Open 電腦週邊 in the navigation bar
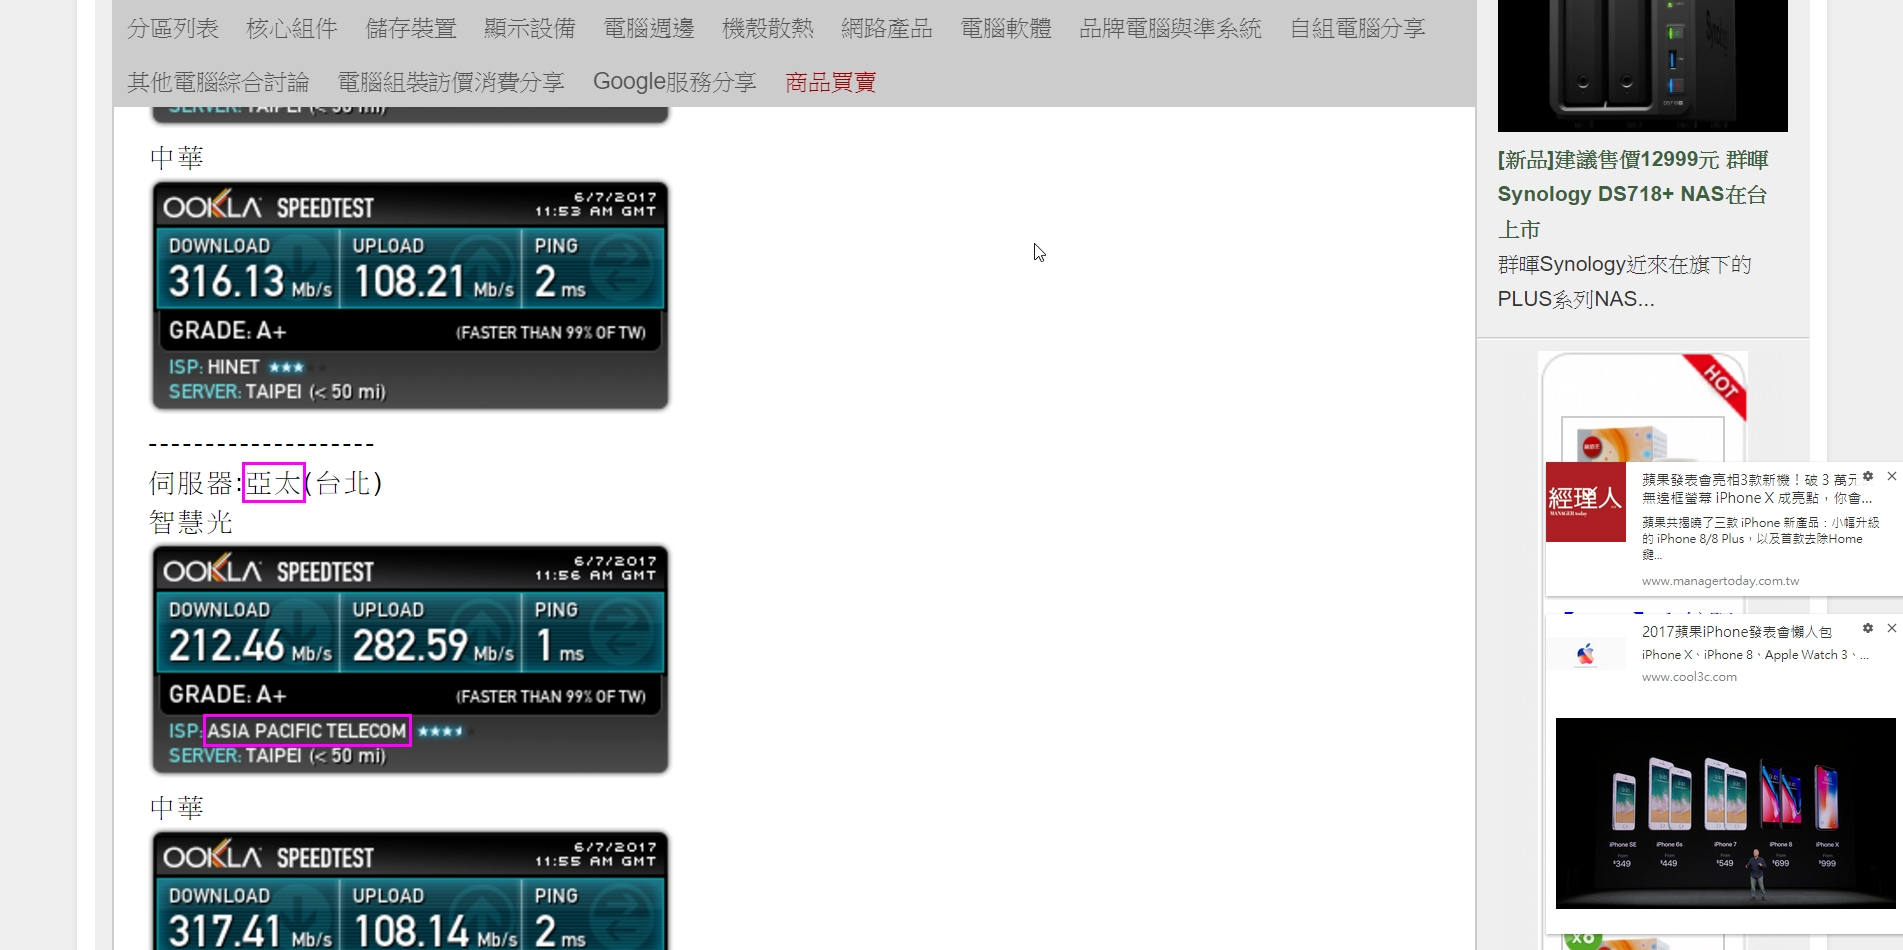1903x950 pixels. click(x=649, y=28)
